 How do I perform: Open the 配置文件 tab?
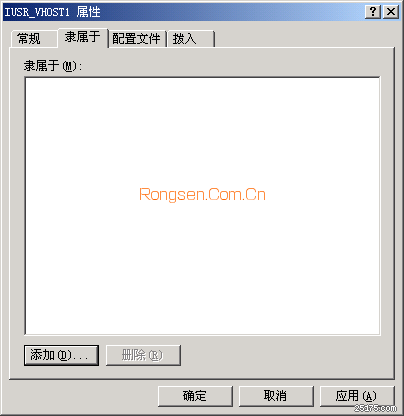pyautogui.click(x=137, y=39)
